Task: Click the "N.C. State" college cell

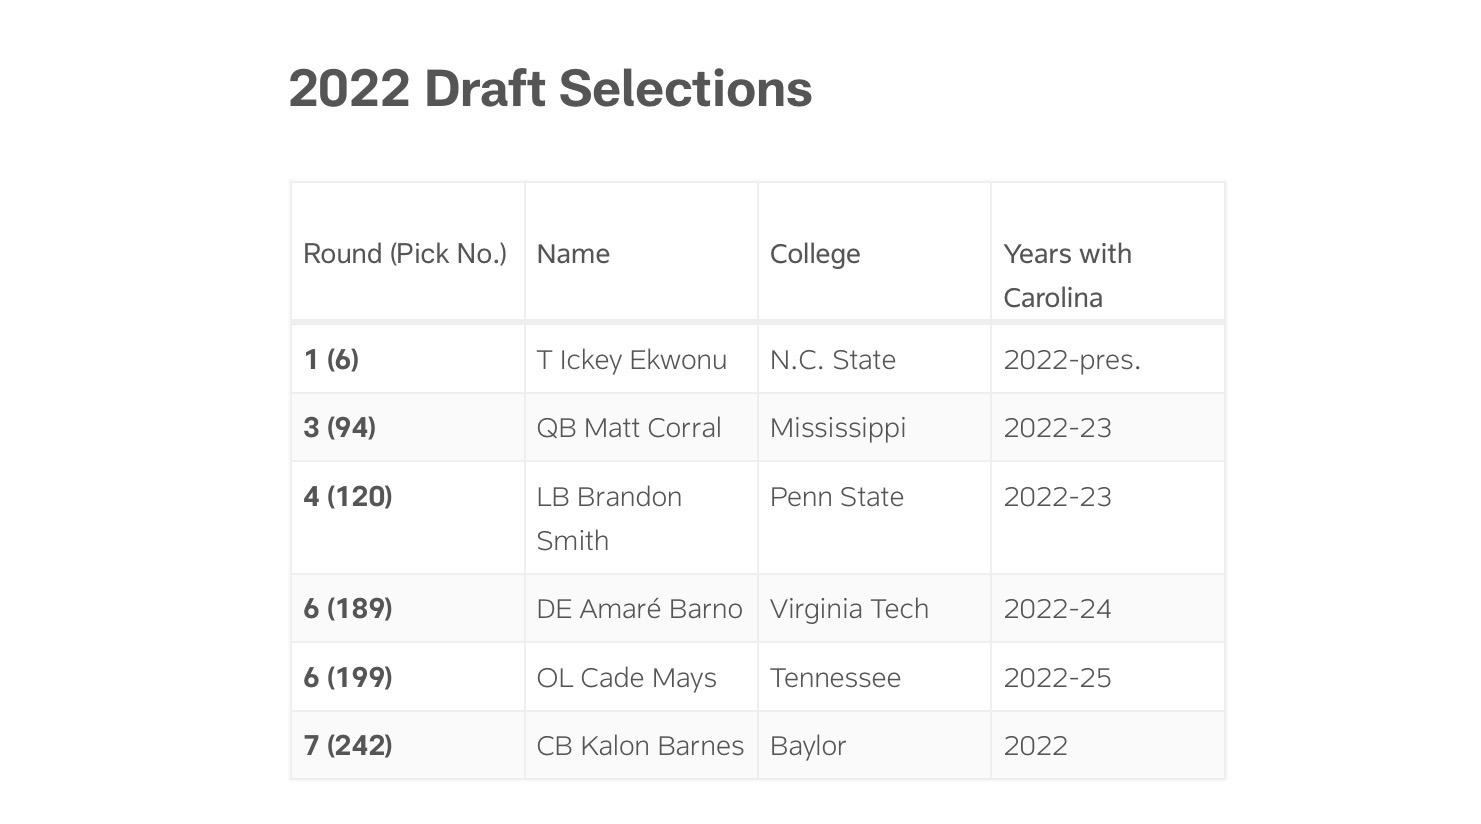Action: point(833,360)
